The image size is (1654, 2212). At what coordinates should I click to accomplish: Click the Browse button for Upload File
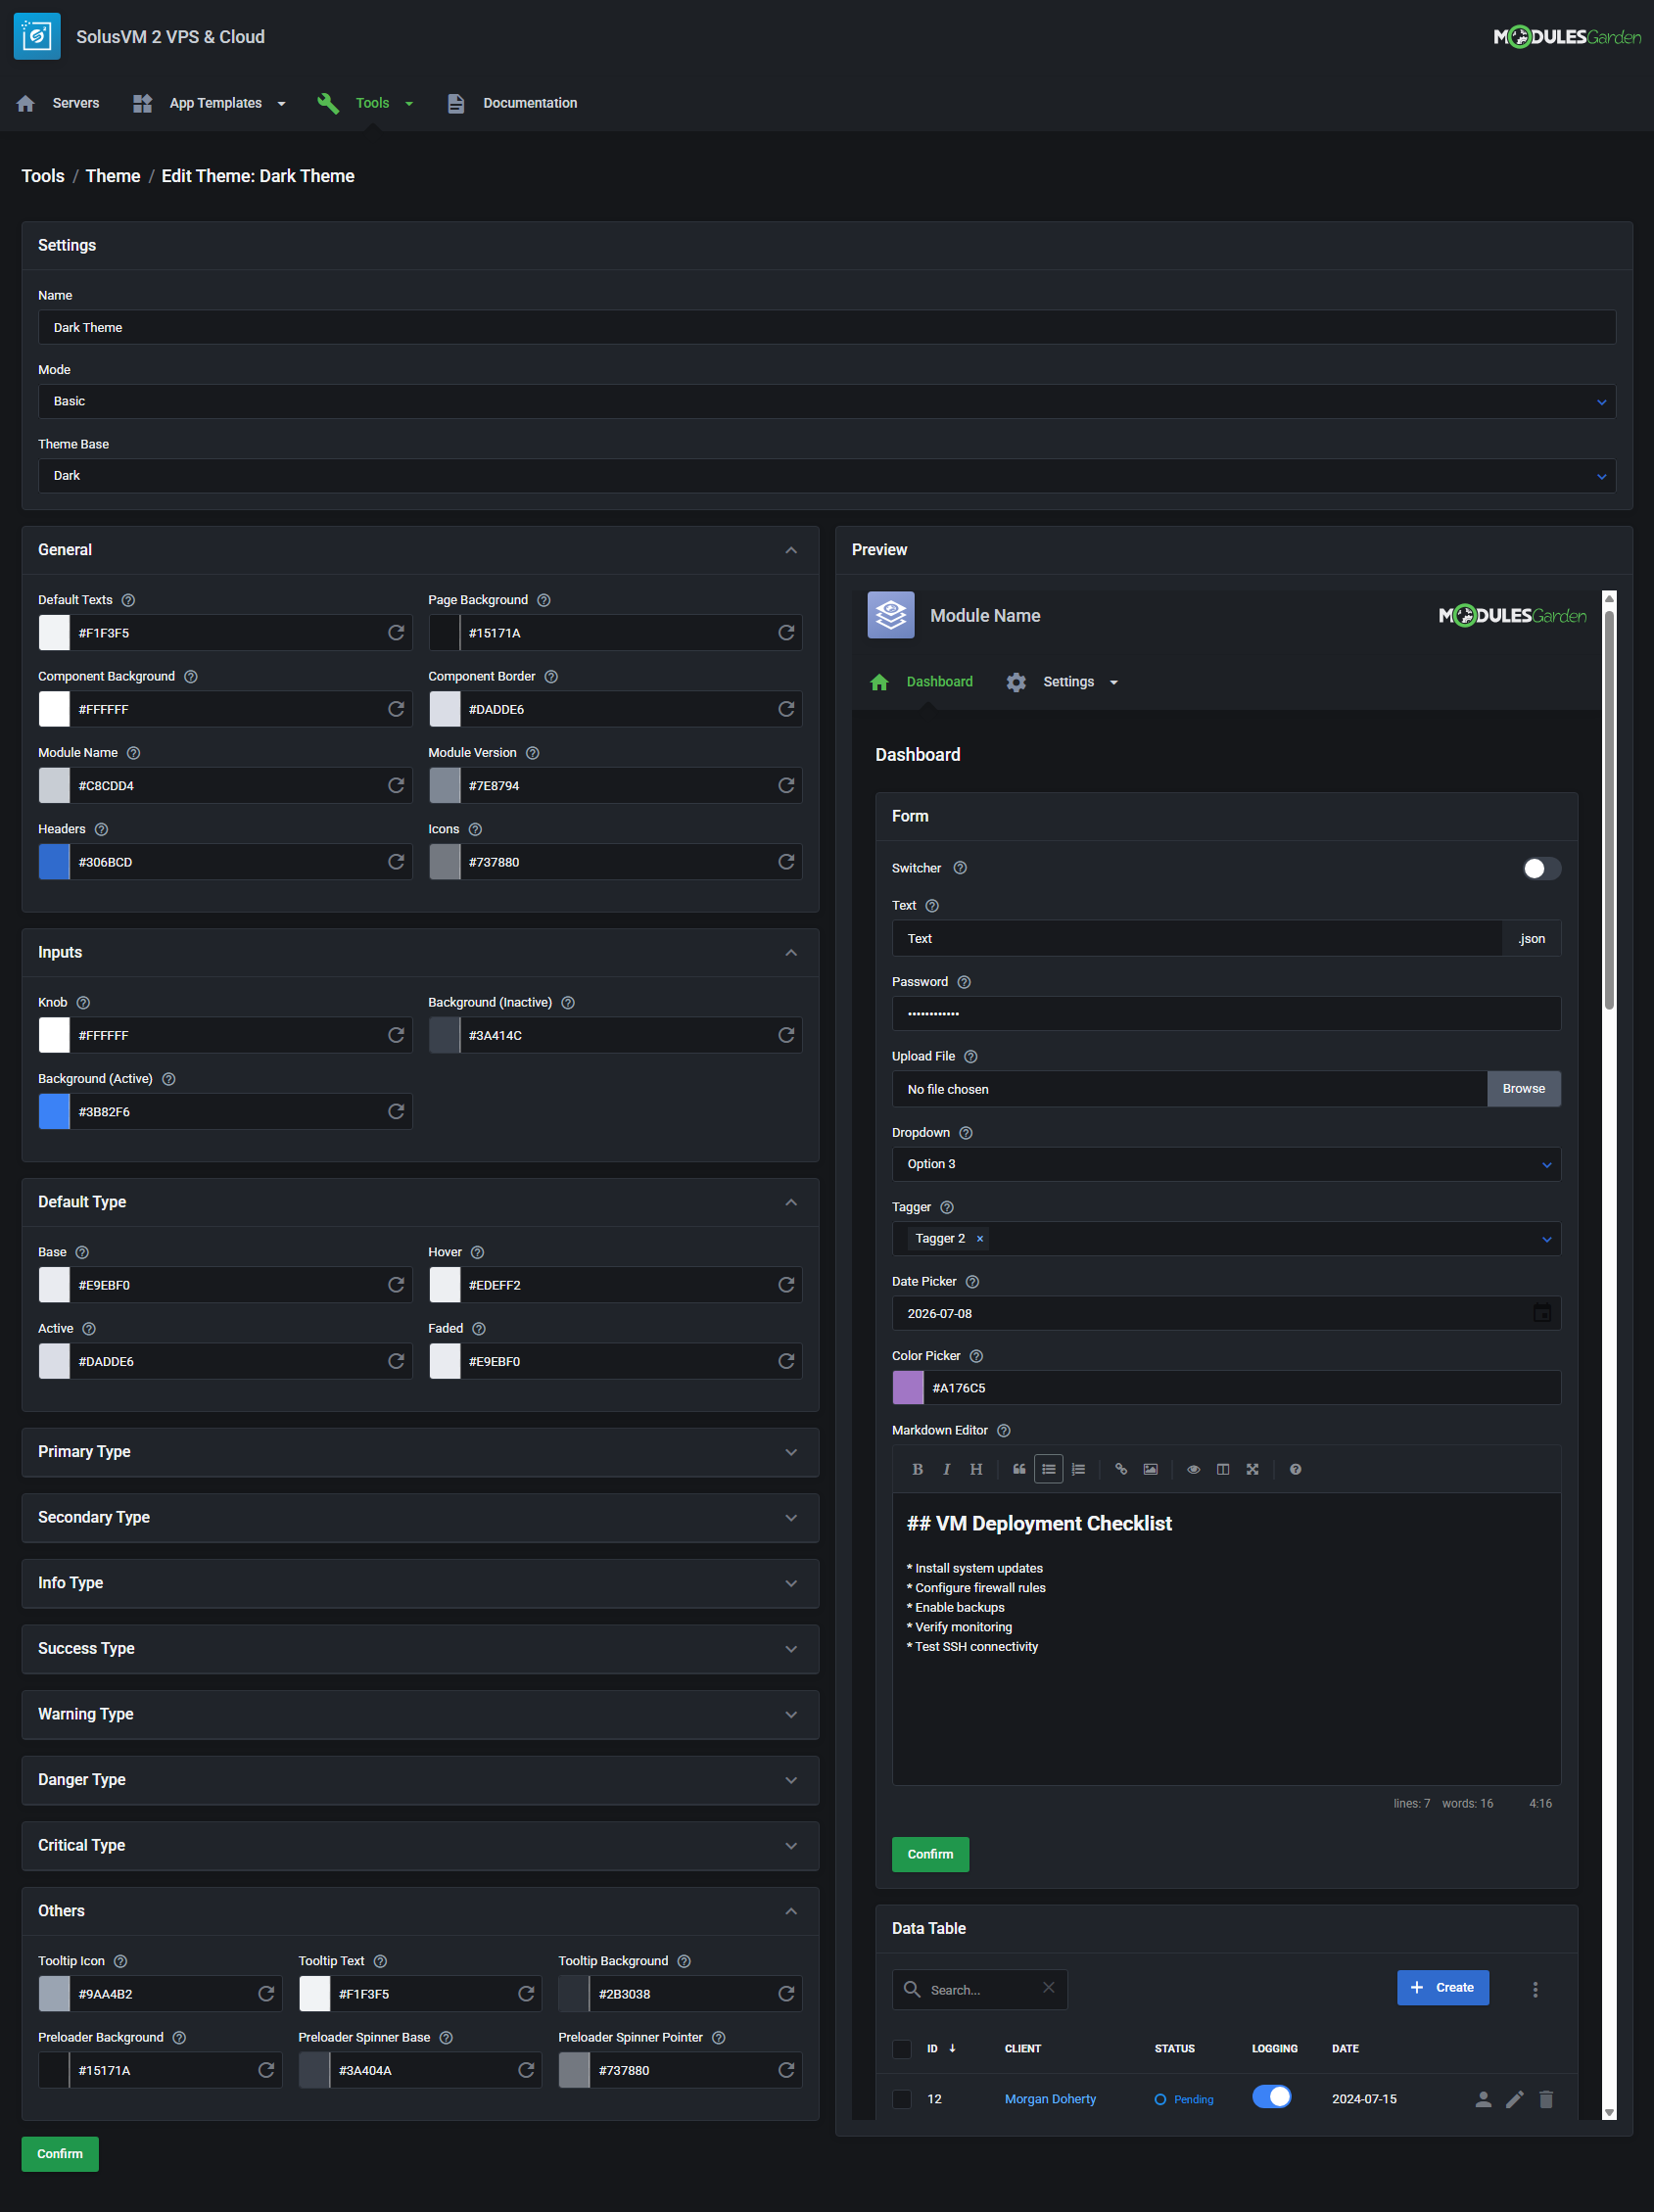(x=1523, y=1088)
